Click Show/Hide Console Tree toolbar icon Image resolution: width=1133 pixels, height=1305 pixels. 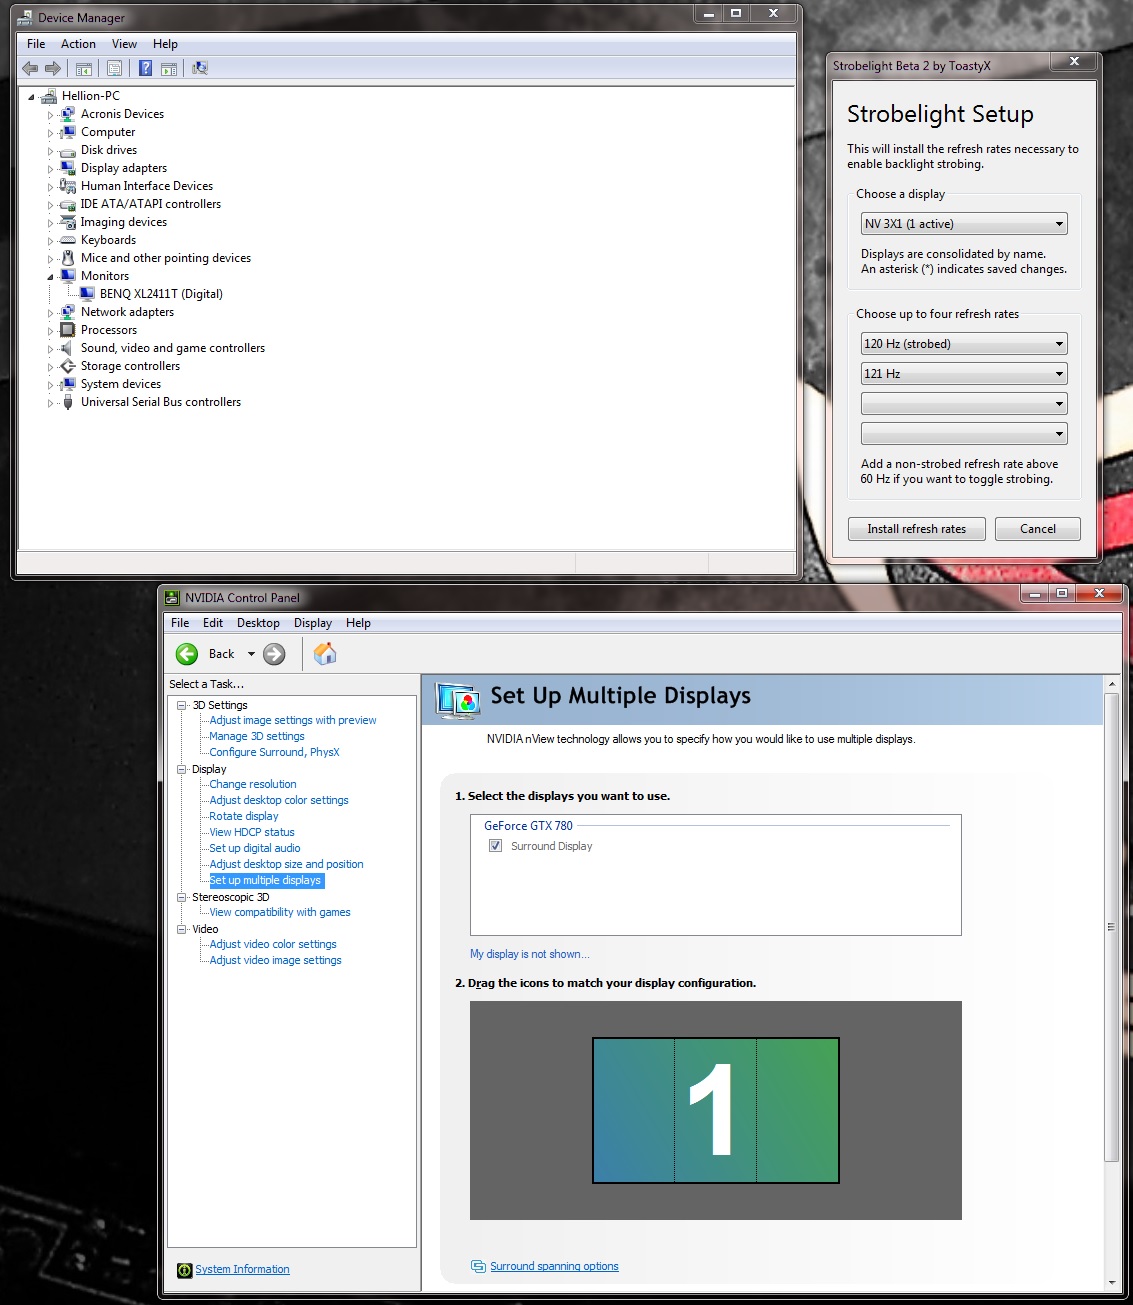pos(84,68)
